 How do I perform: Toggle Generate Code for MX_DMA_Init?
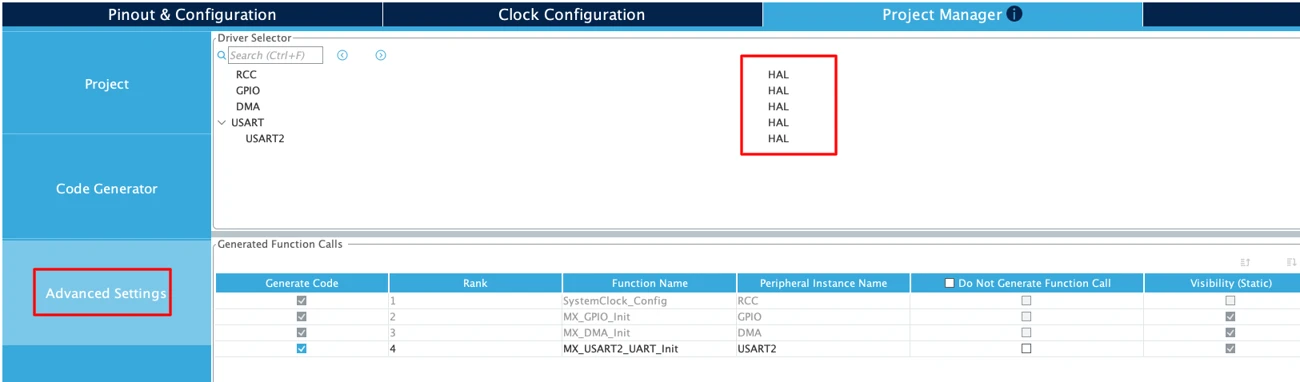click(x=302, y=332)
